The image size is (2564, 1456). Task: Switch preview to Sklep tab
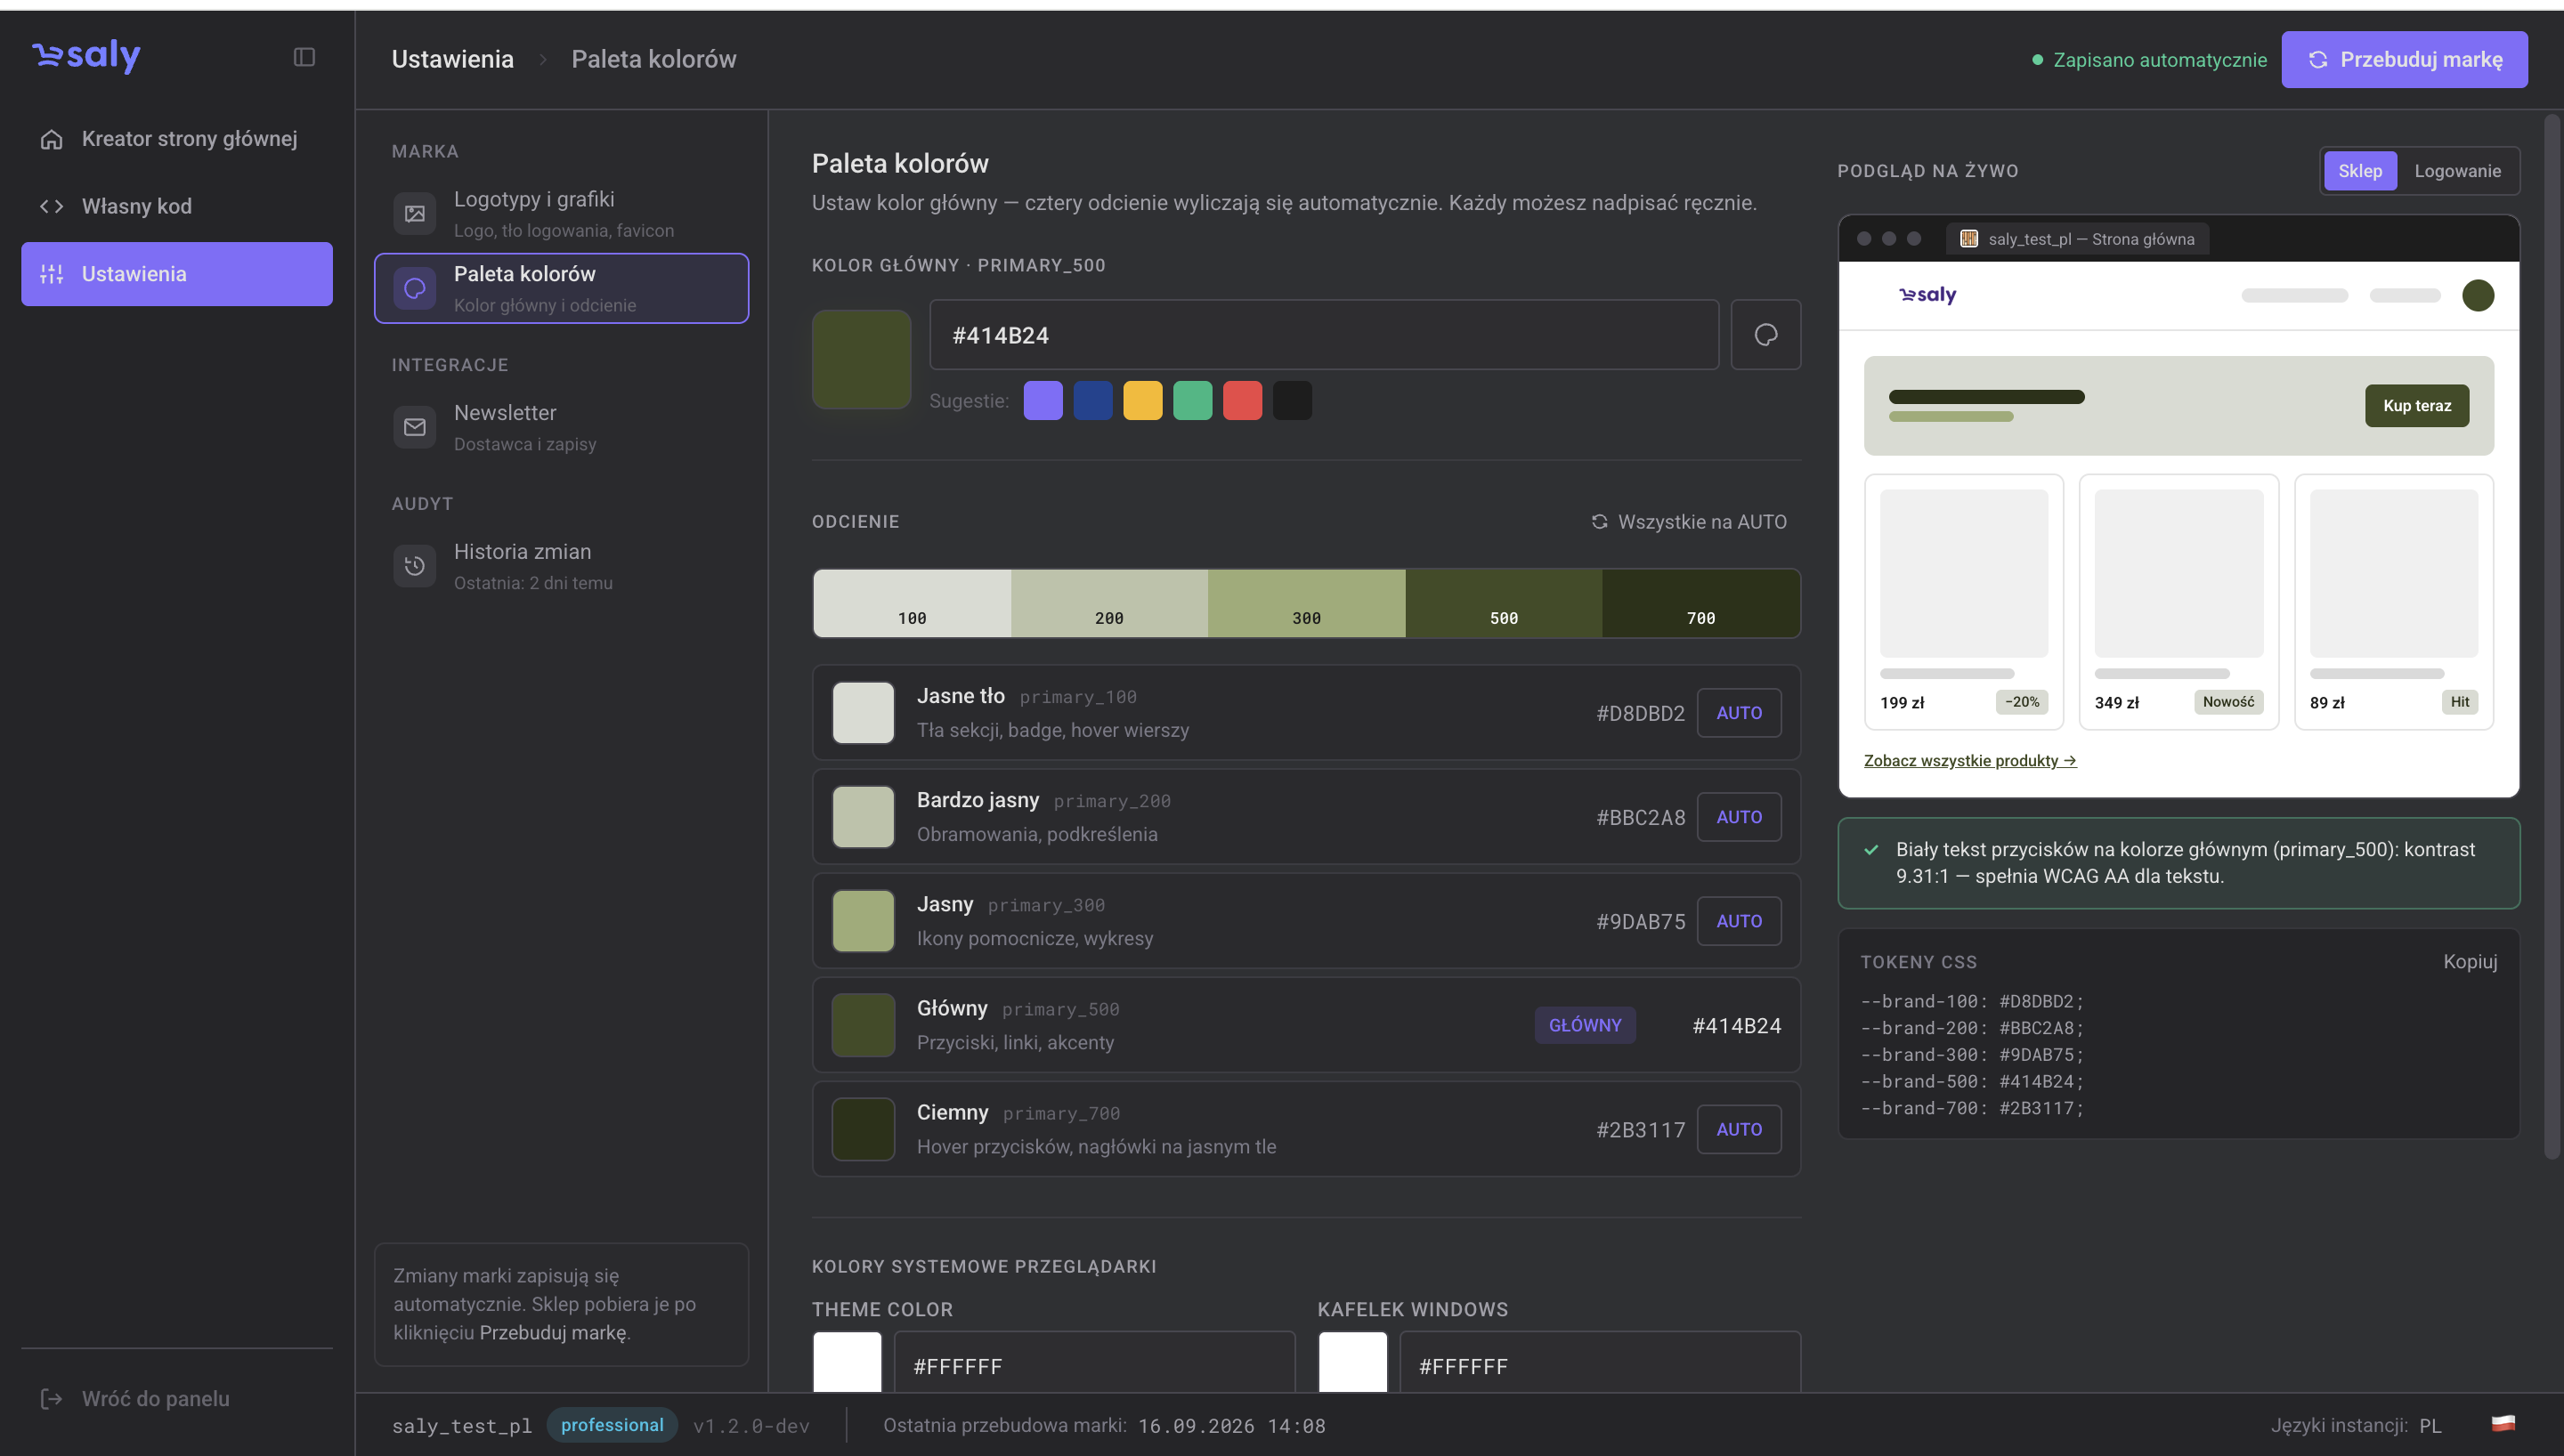pyautogui.click(x=2359, y=171)
